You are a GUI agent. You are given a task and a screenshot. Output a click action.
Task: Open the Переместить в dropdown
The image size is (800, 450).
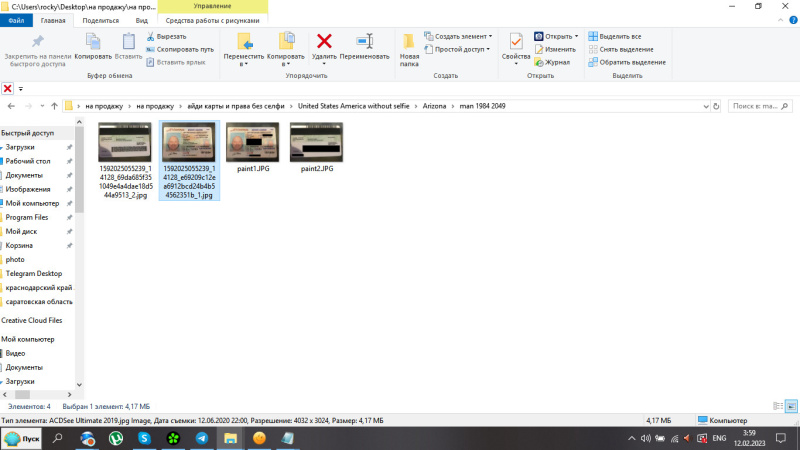pos(244,59)
